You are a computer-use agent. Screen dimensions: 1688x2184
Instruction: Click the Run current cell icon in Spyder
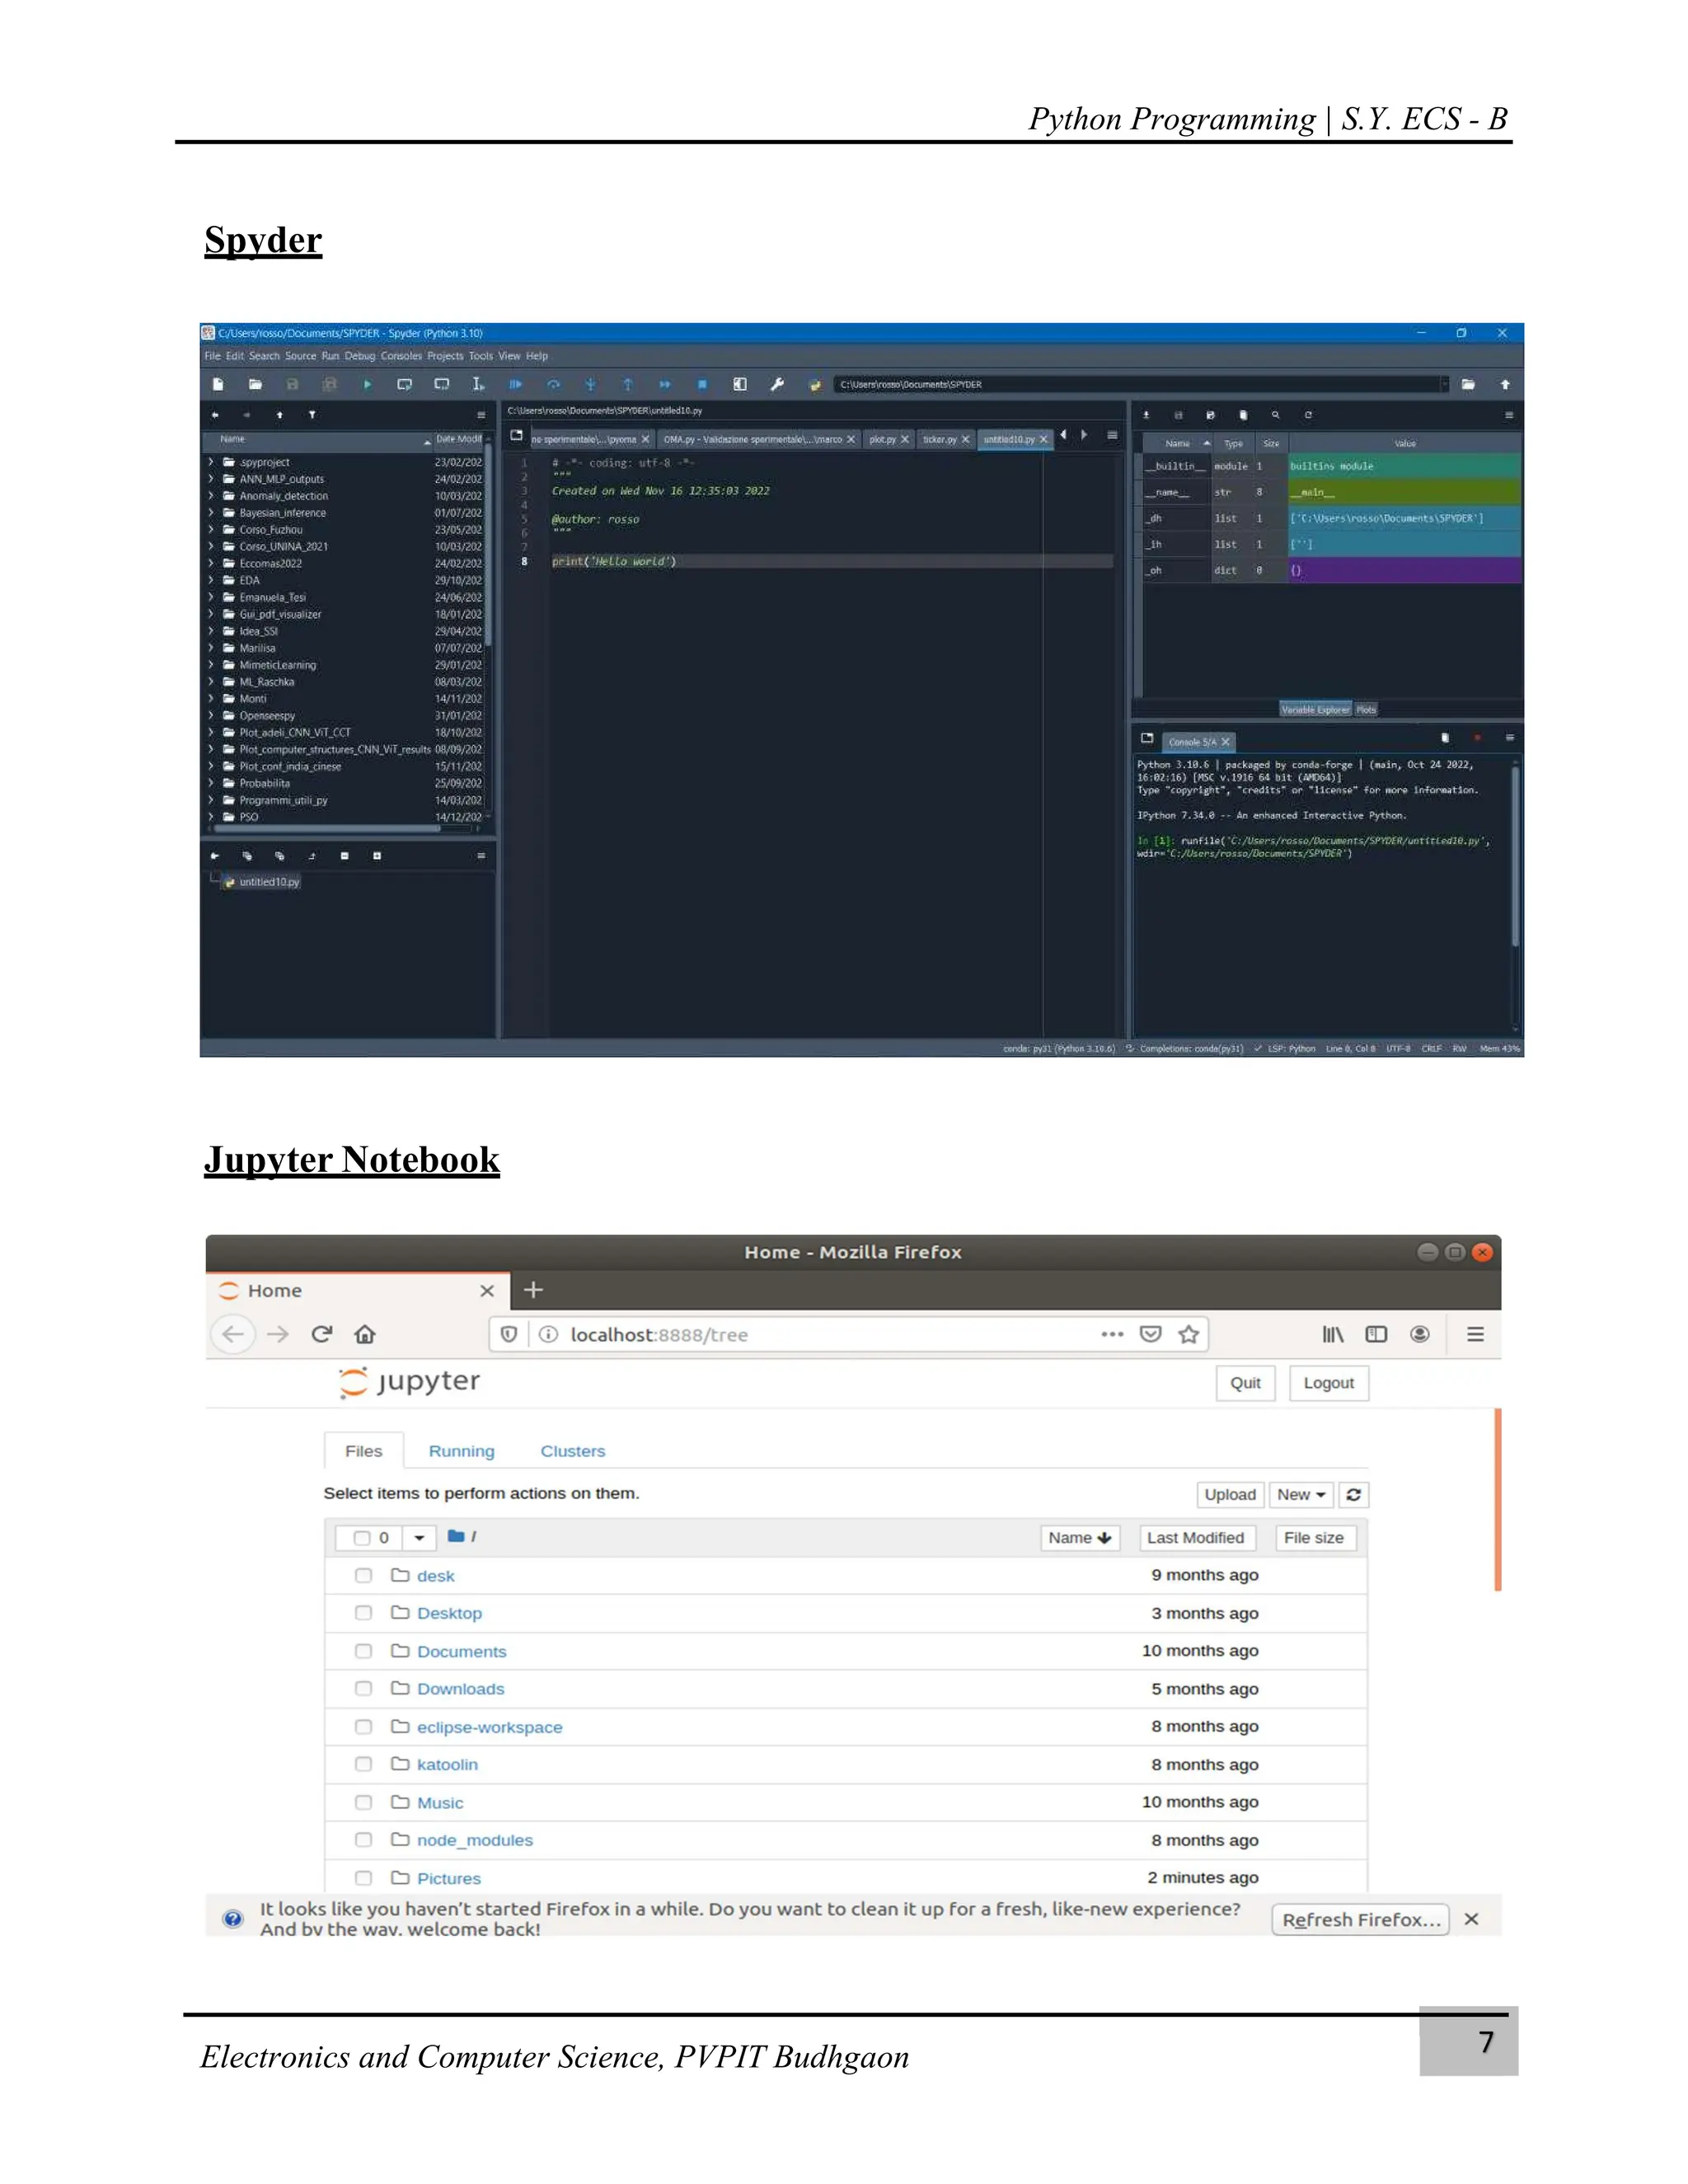click(404, 384)
